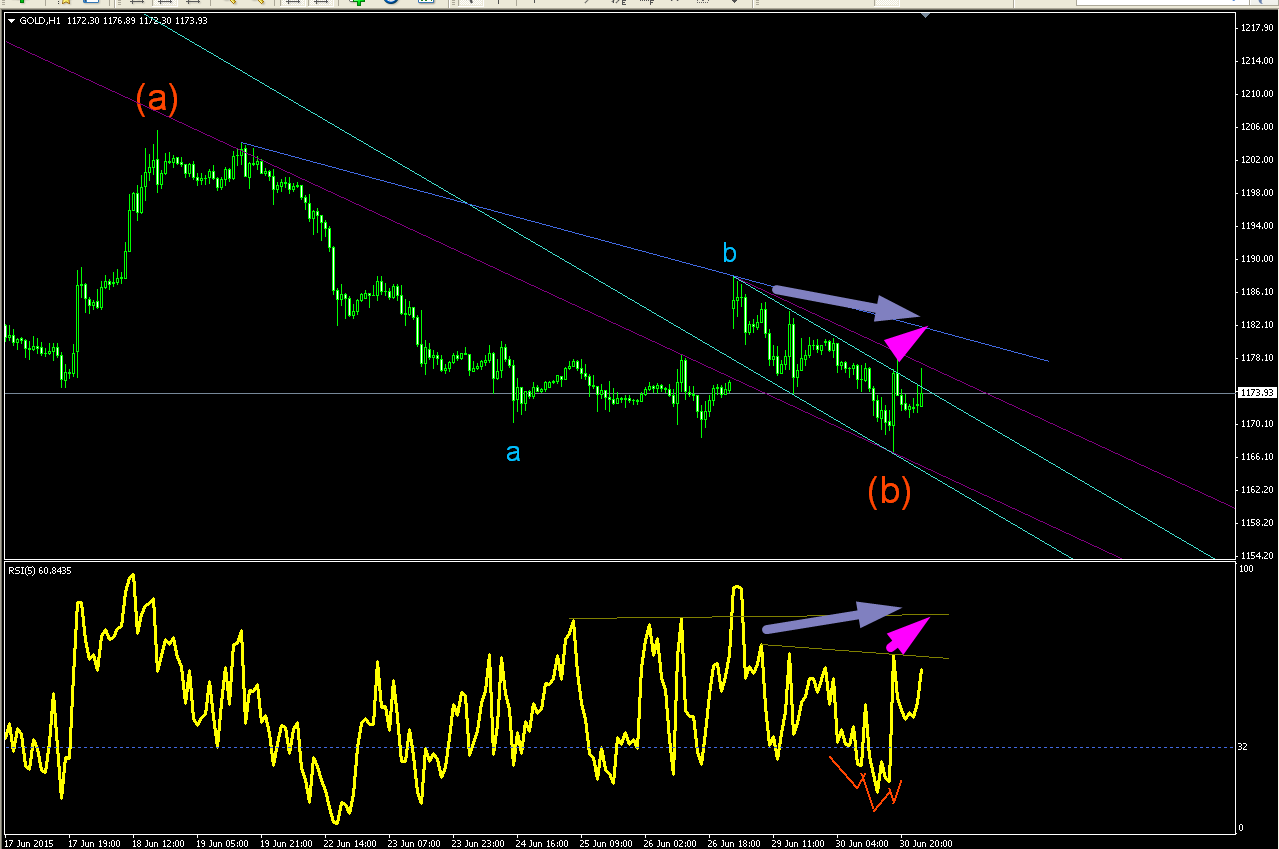Click the RSI level 32 axis label

tap(1243, 747)
